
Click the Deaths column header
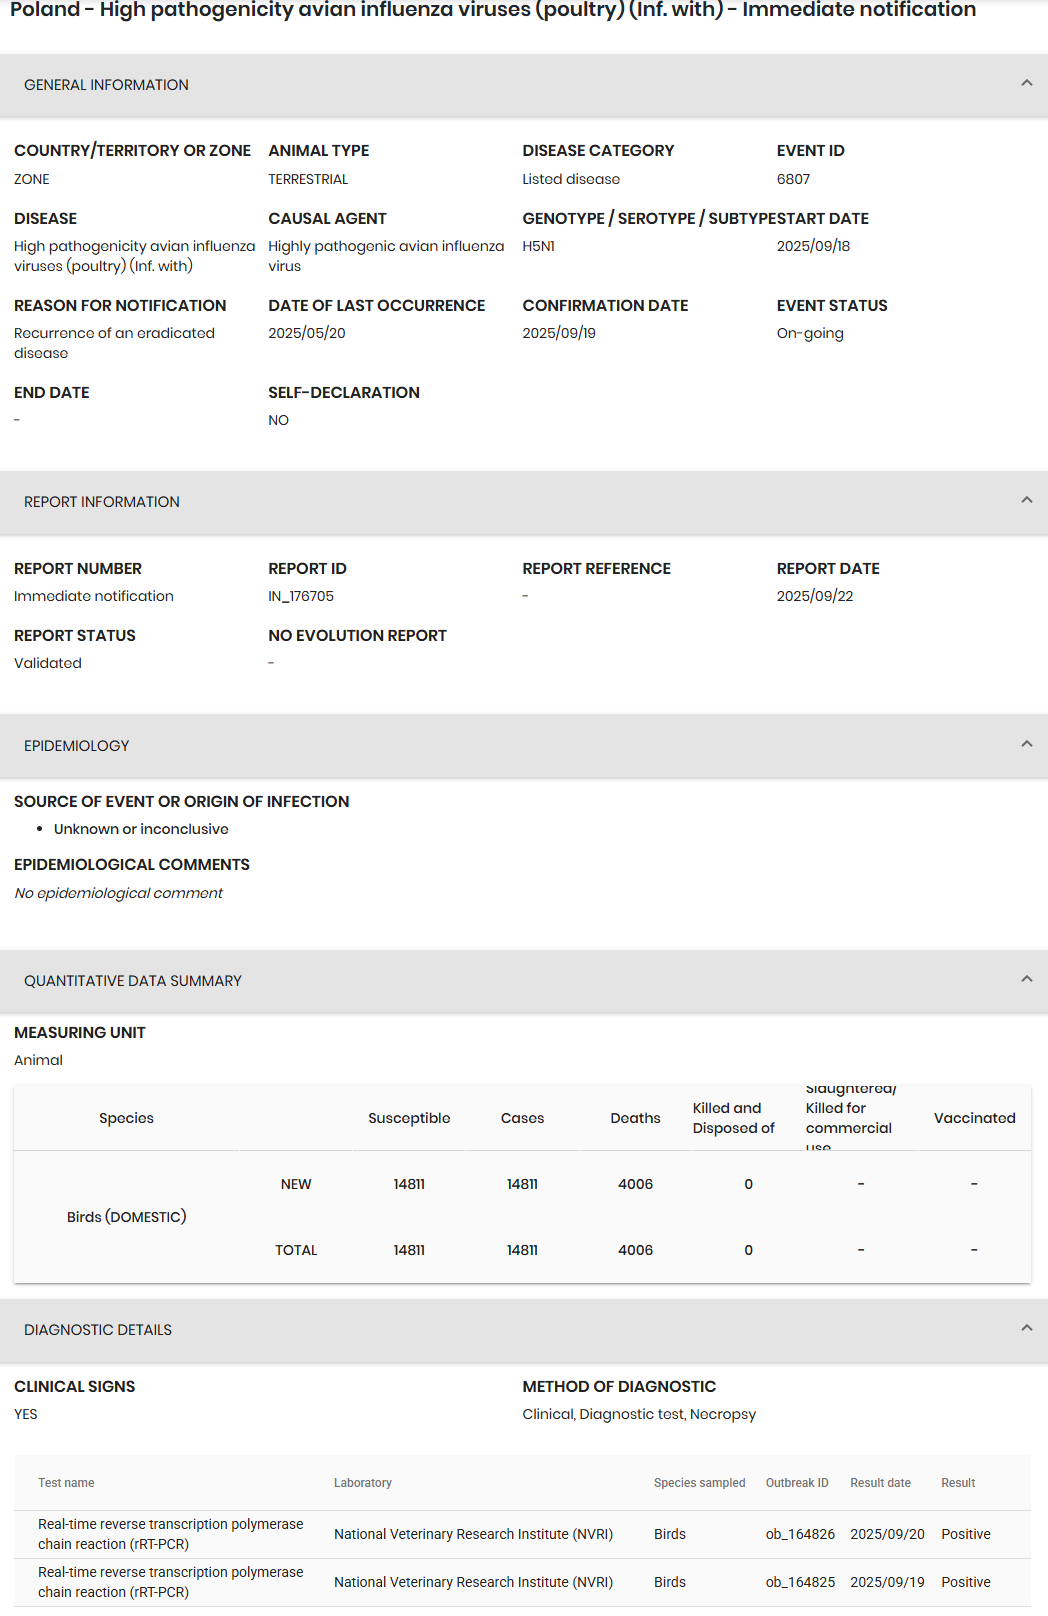point(635,1118)
